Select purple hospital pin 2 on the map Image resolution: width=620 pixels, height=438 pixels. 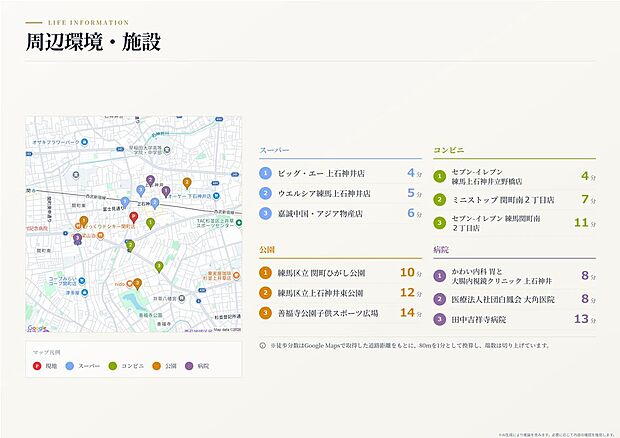pyautogui.click(x=150, y=181)
